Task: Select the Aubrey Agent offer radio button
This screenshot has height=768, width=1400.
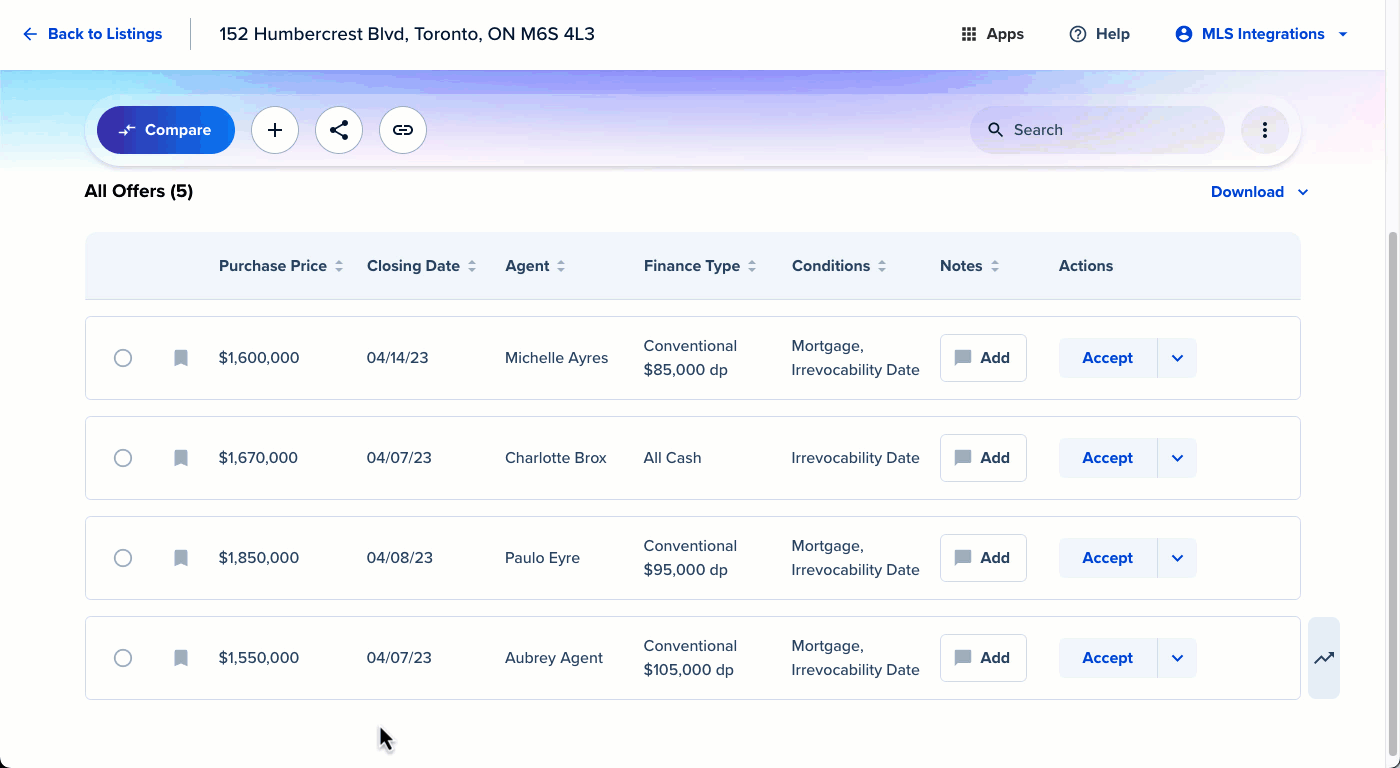Action: point(123,658)
